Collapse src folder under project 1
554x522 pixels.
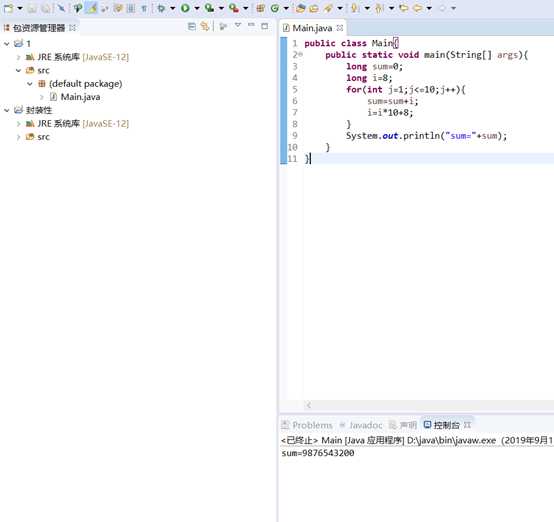[x=19, y=71]
